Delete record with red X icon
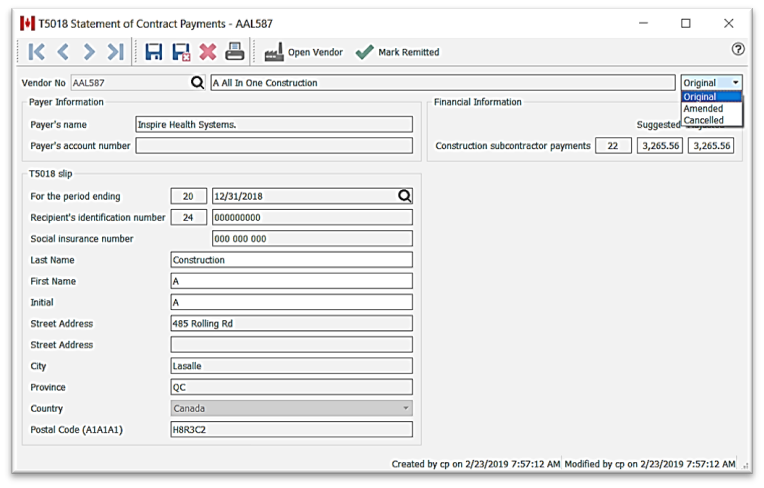This screenshot has height=488, width=764. (208, 52)
